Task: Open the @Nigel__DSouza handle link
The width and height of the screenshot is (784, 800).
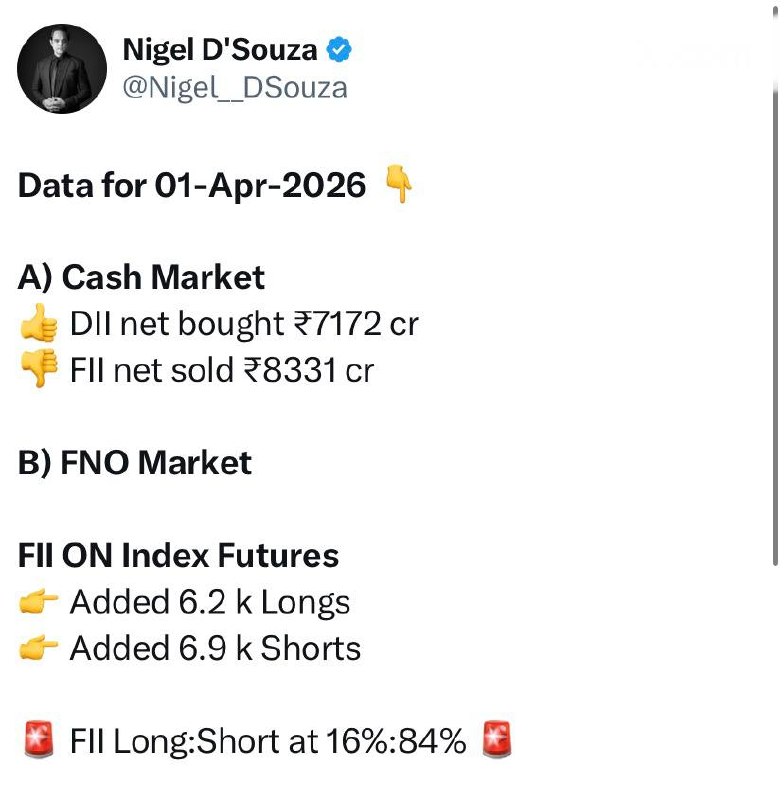Action: 234,88
